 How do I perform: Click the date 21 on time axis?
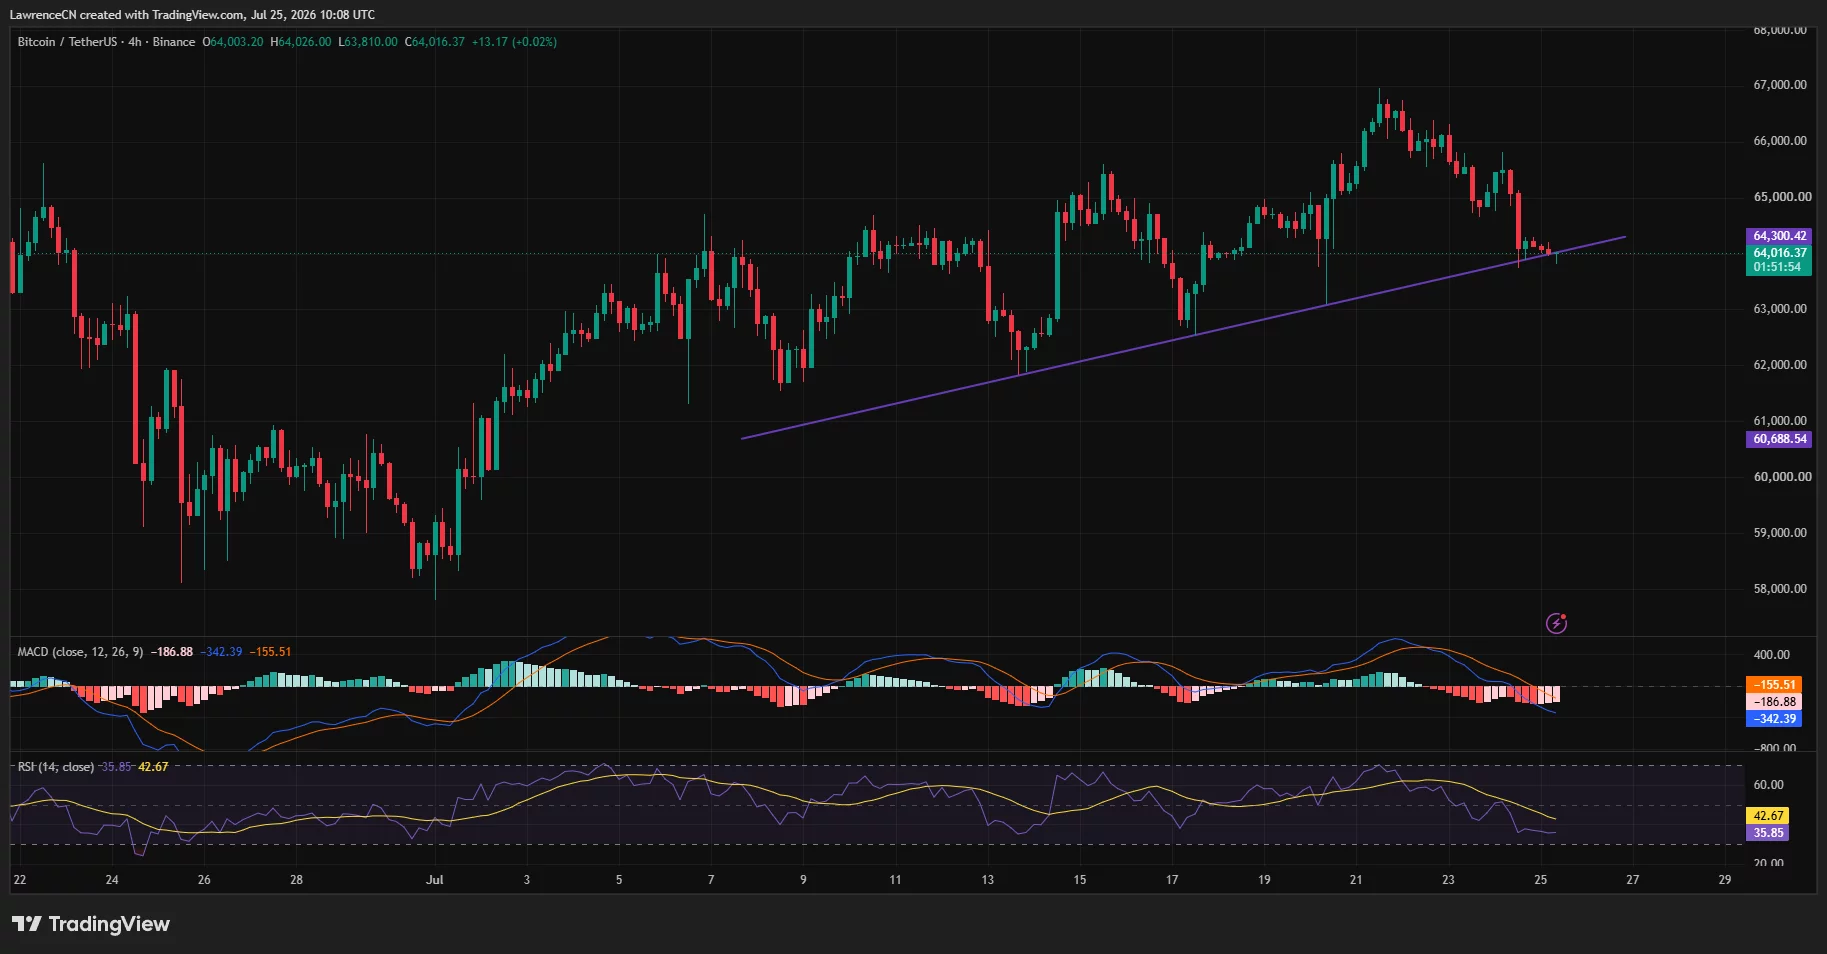[x=1356, y=880]
